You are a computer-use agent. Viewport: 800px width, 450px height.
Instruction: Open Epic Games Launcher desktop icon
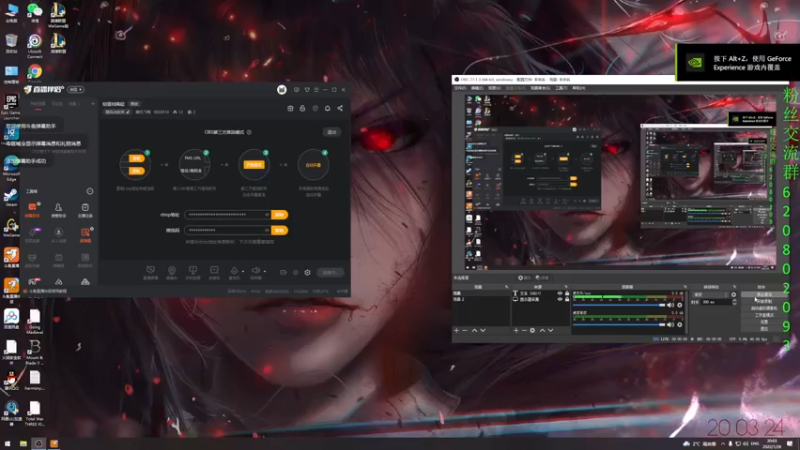(11, 106)
